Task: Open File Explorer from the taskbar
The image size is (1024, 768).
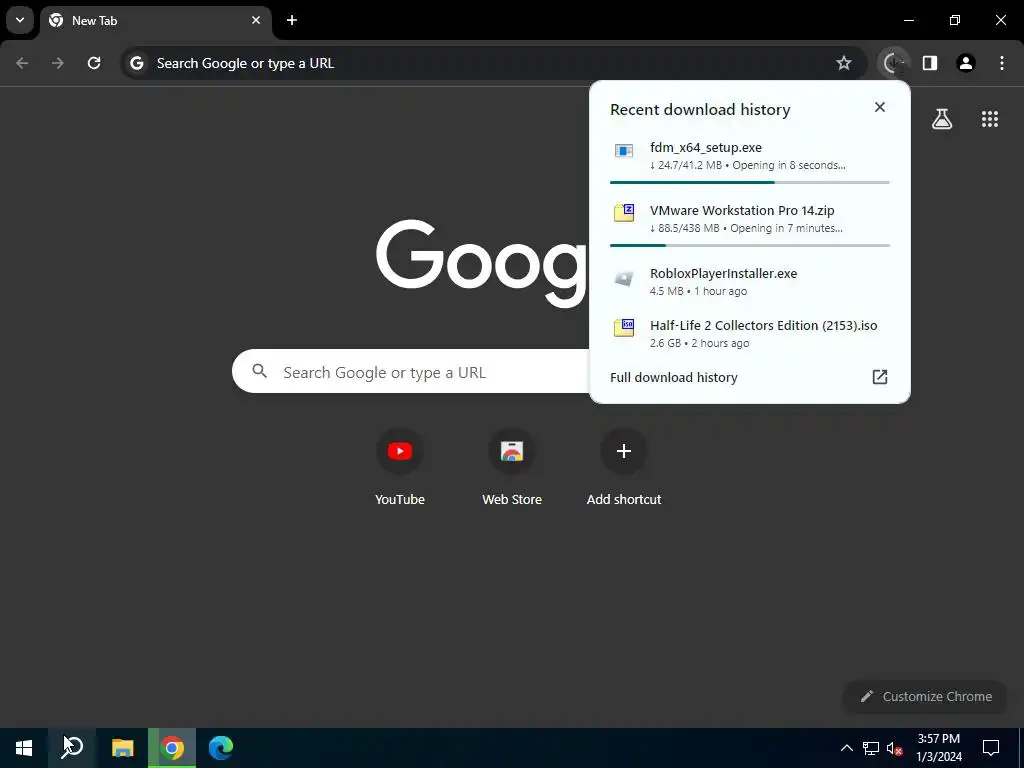Action: click(x=122, y=748)
